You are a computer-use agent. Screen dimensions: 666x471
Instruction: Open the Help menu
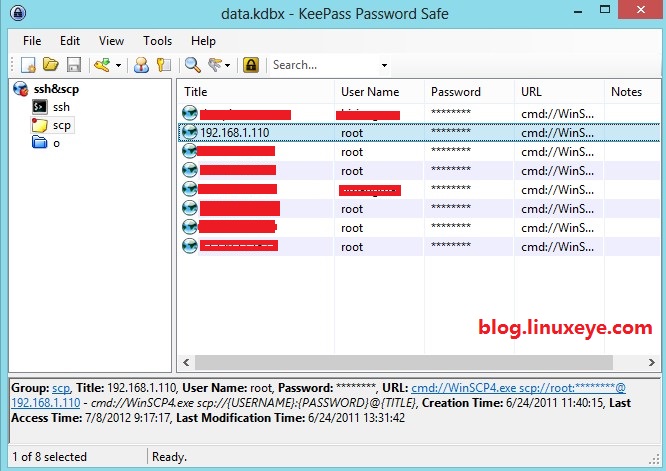tap(203, 41)
